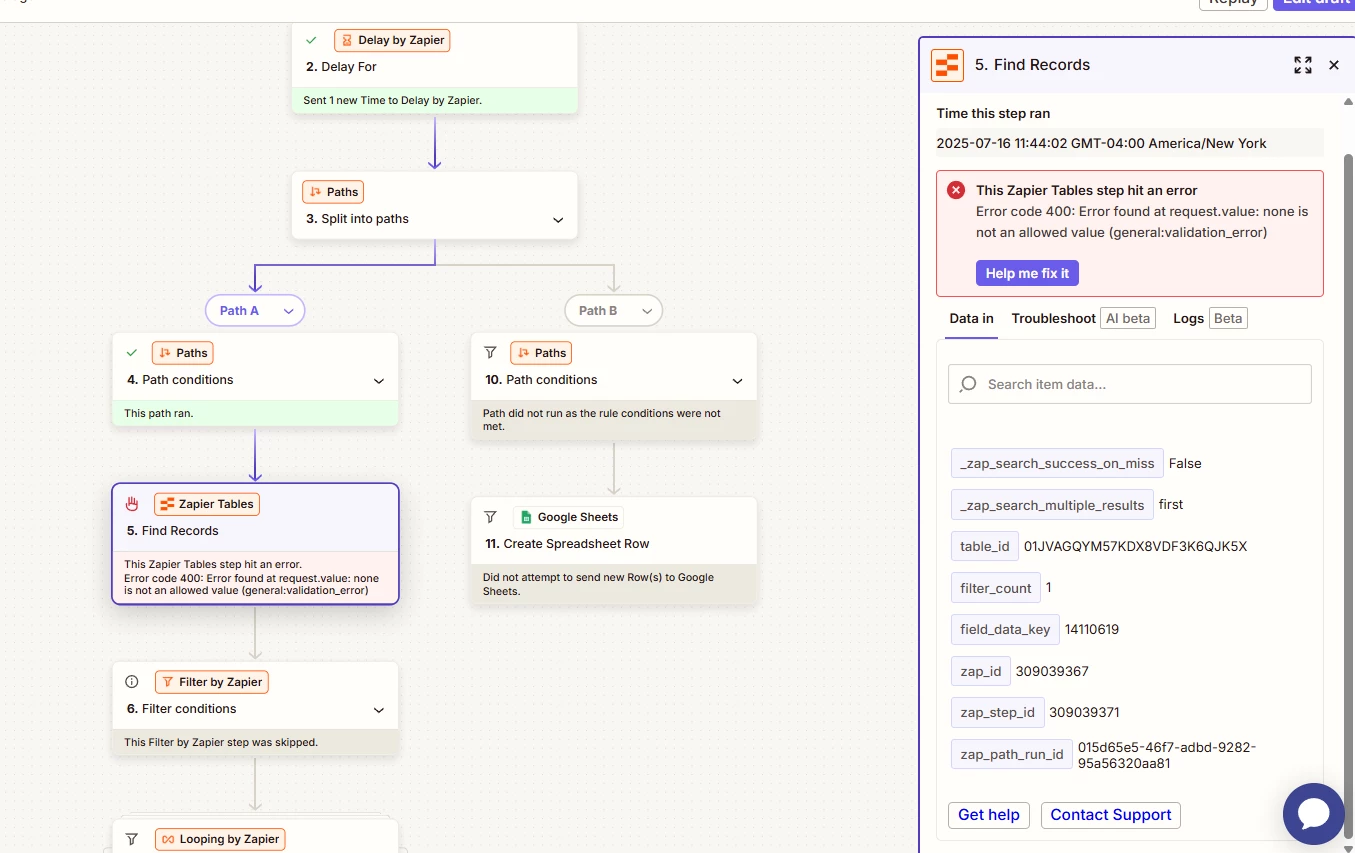The image size is (1355, 853).
Task: Click the Delay by Zapier app badge
Action: 392,40
